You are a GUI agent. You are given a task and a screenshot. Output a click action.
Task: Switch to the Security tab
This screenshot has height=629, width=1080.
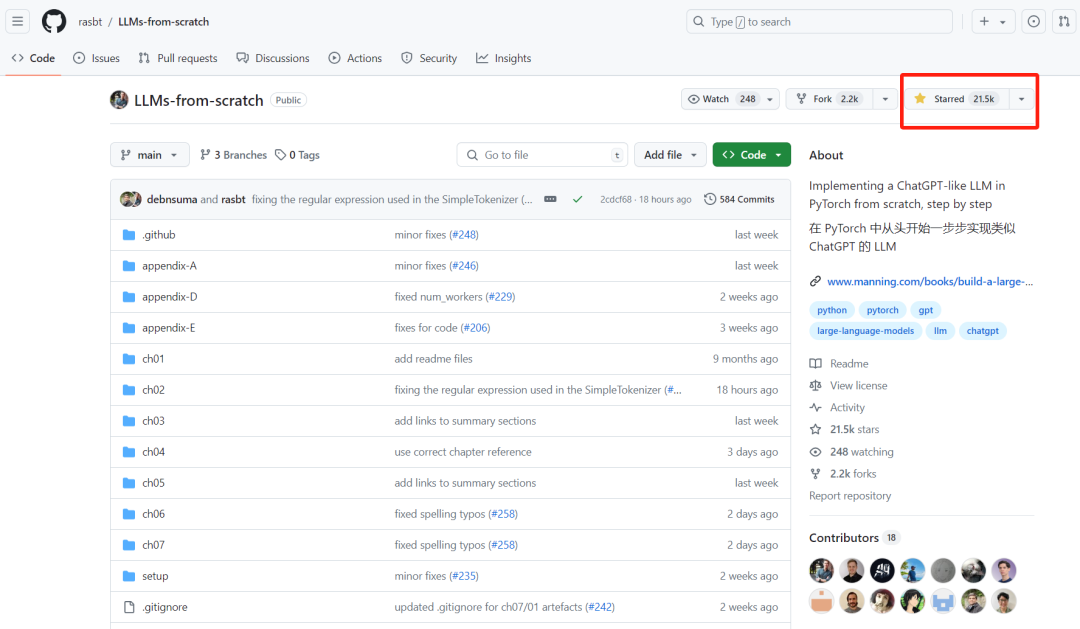point(429,59)
